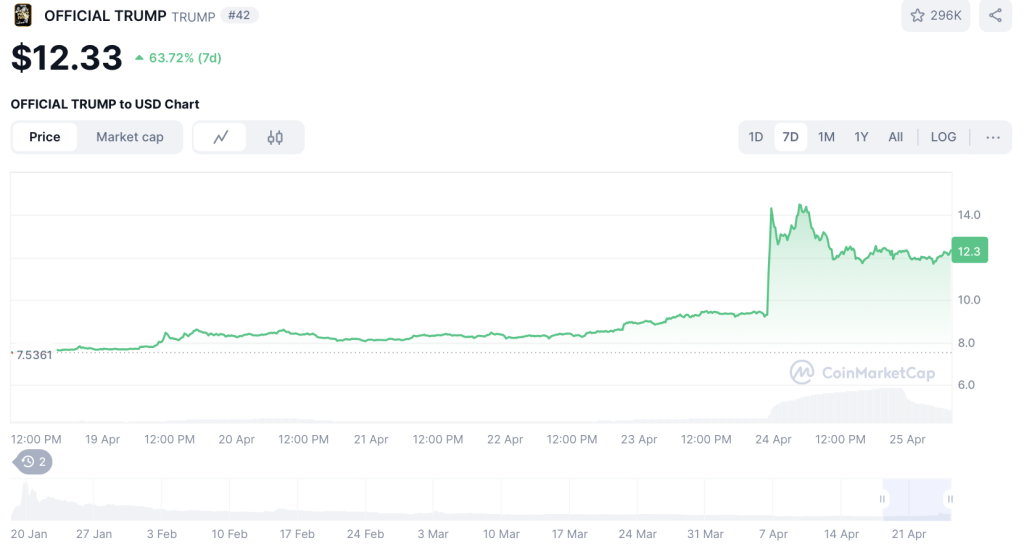1024x551 pixels.
Task: Click the OFFICIAL TRUMP to USD Chart heading
Action: tap(104, 104)
